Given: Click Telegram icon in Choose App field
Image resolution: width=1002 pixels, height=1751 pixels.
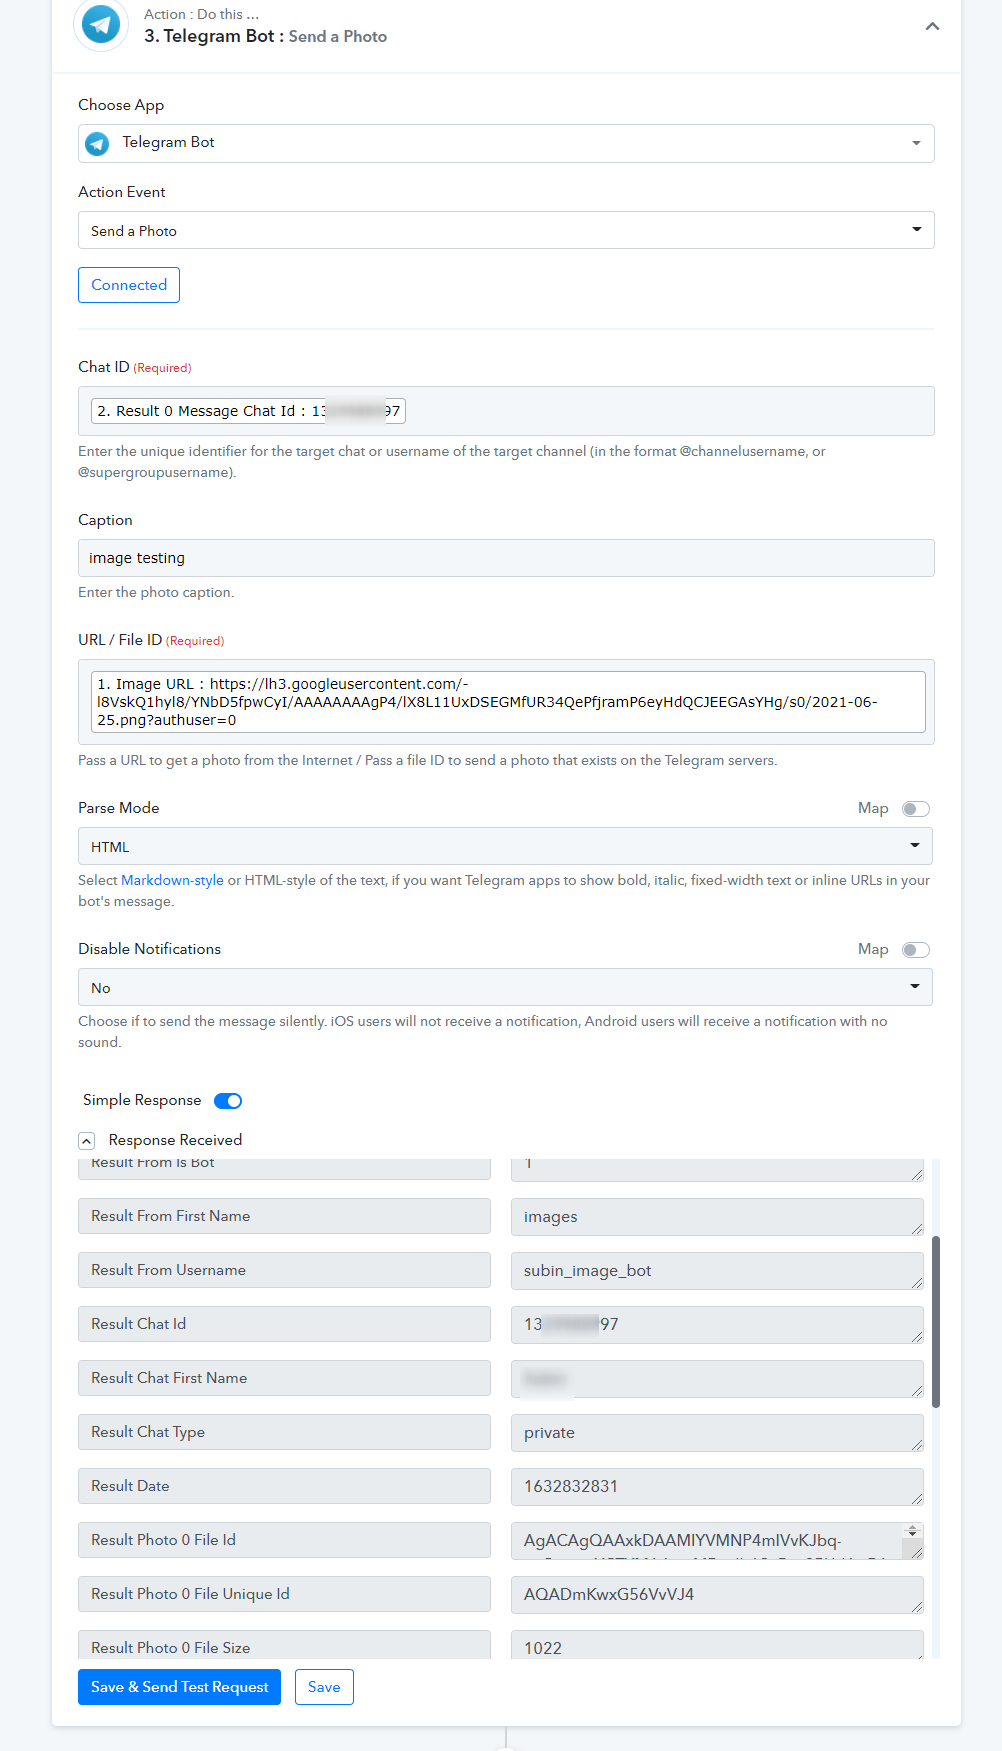Looking at the screenshot, I should click(97, 144).
